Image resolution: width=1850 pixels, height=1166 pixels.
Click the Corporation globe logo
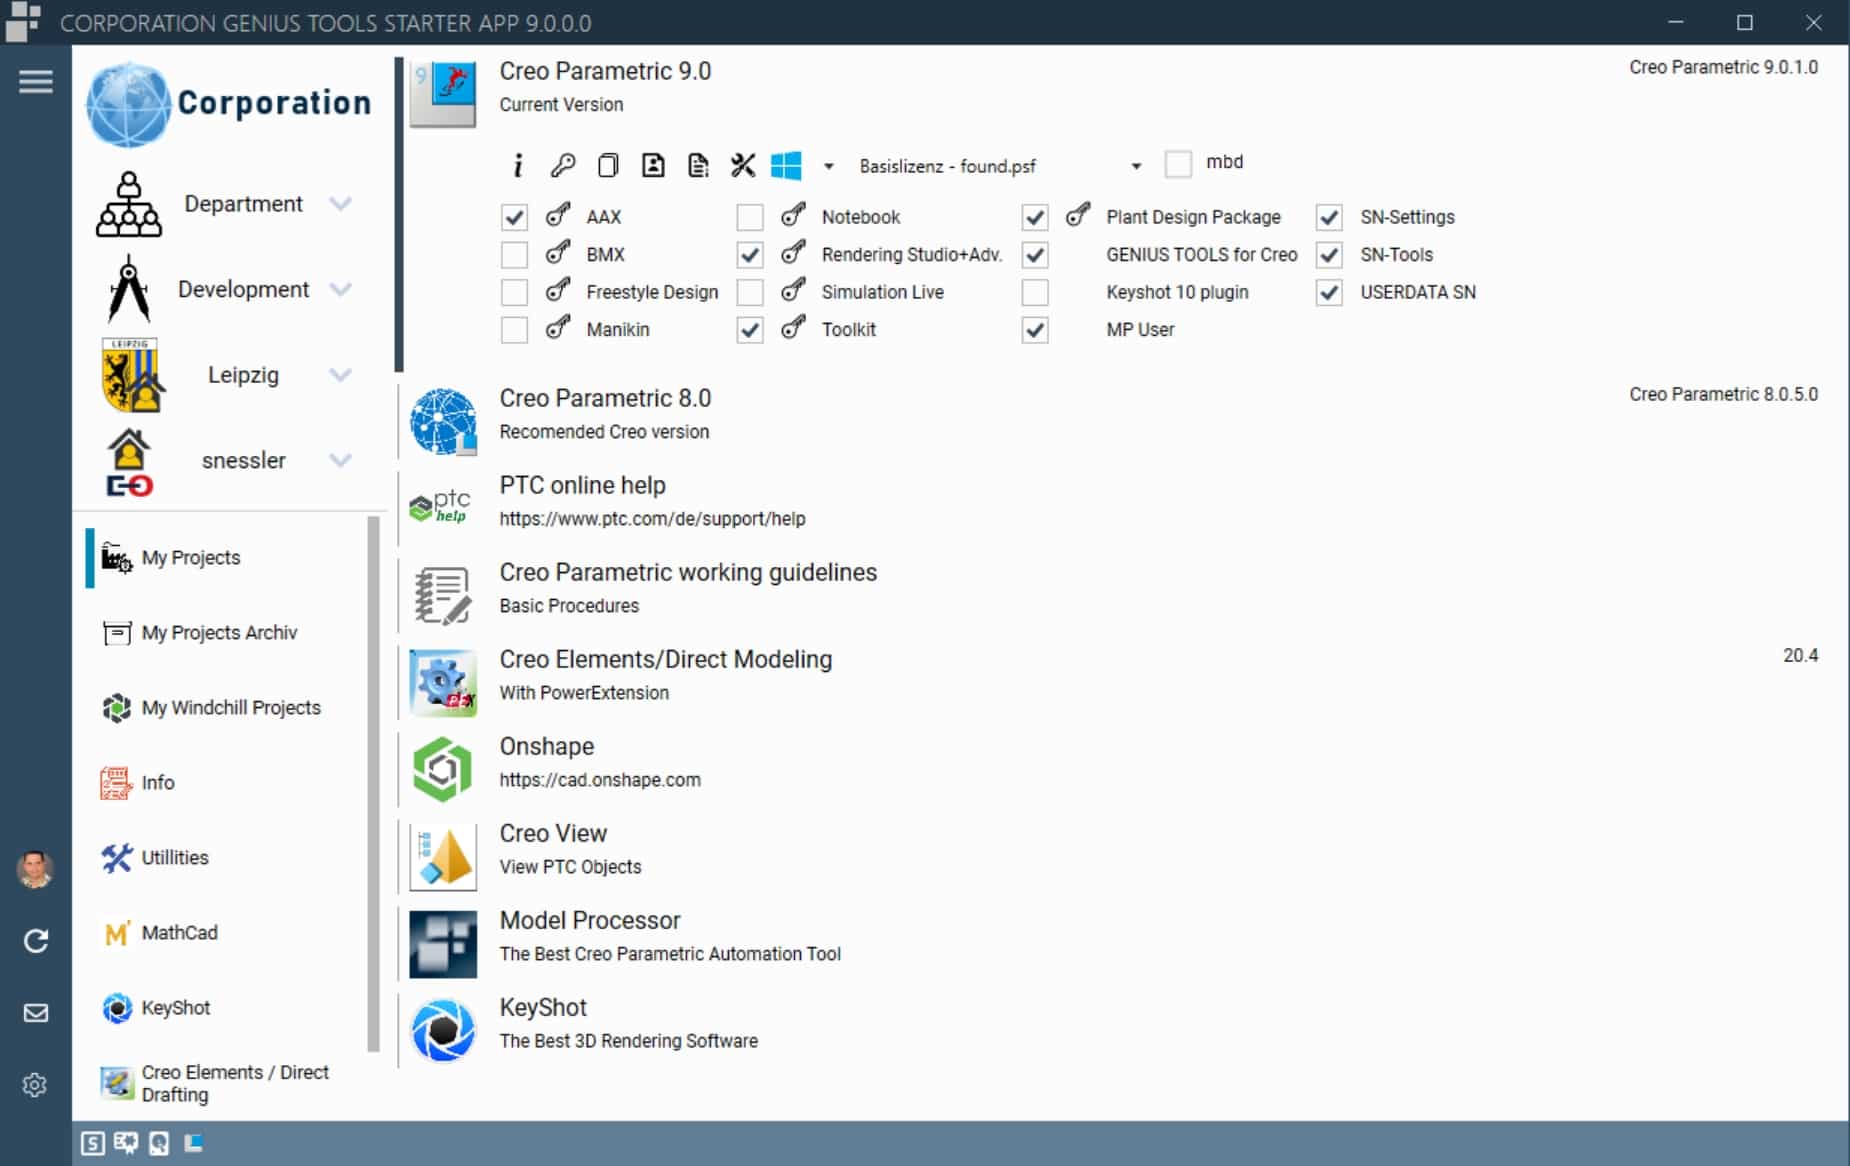point(128,104)
